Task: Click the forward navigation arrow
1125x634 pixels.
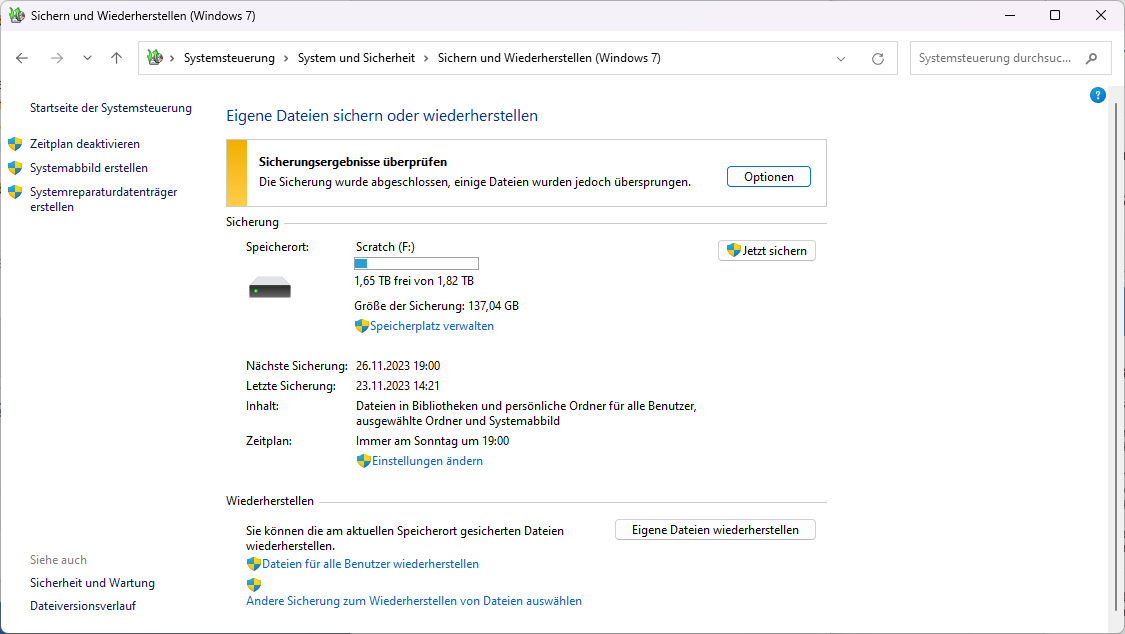Action: (x=57, y=58)
